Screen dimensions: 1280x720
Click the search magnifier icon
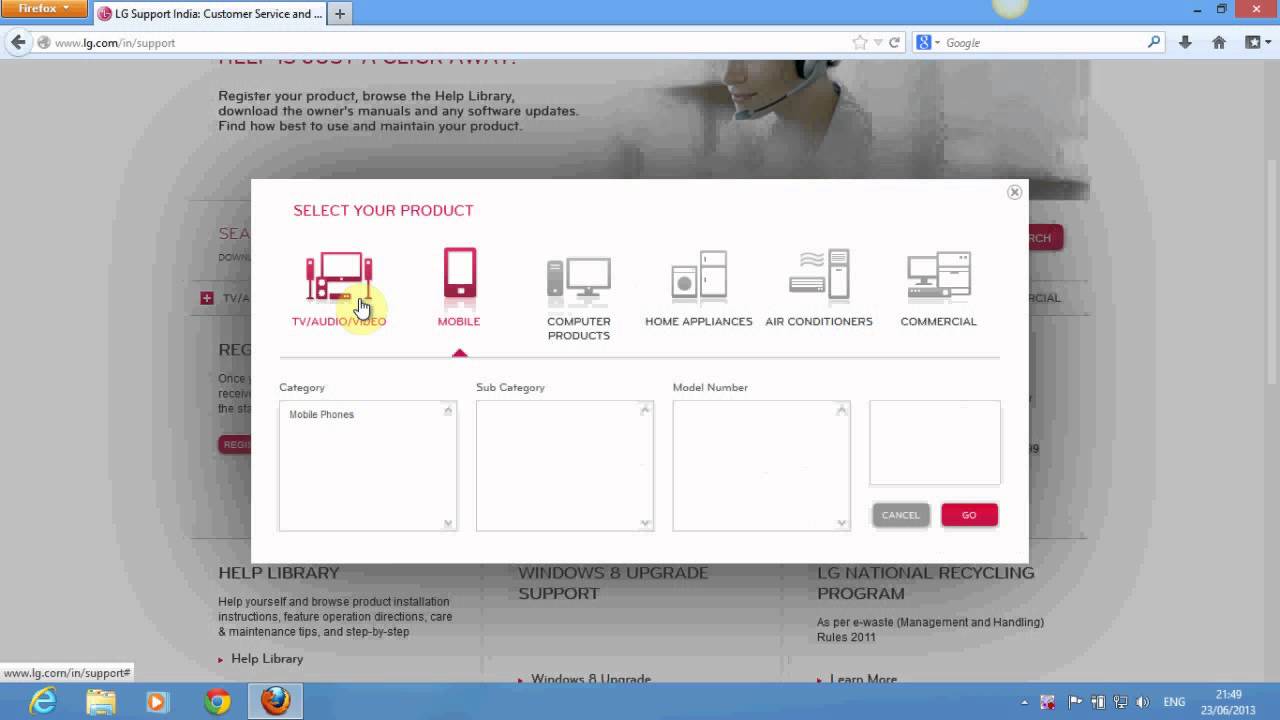(1154, 42)
